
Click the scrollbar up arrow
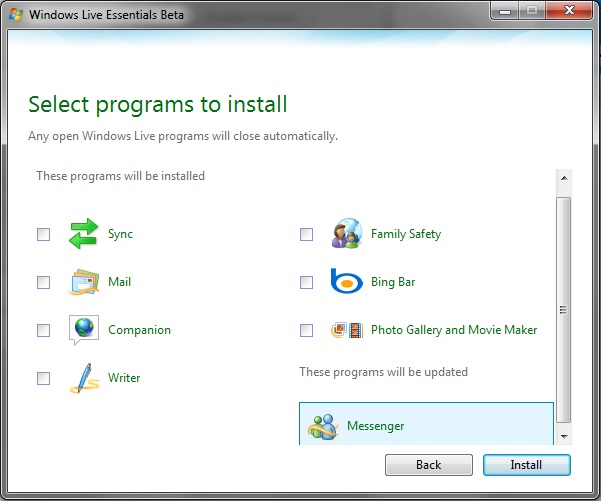point(564,178)
